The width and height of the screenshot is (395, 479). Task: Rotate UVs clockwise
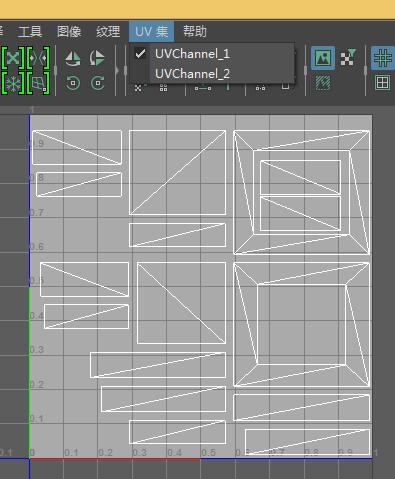(97, 83)
